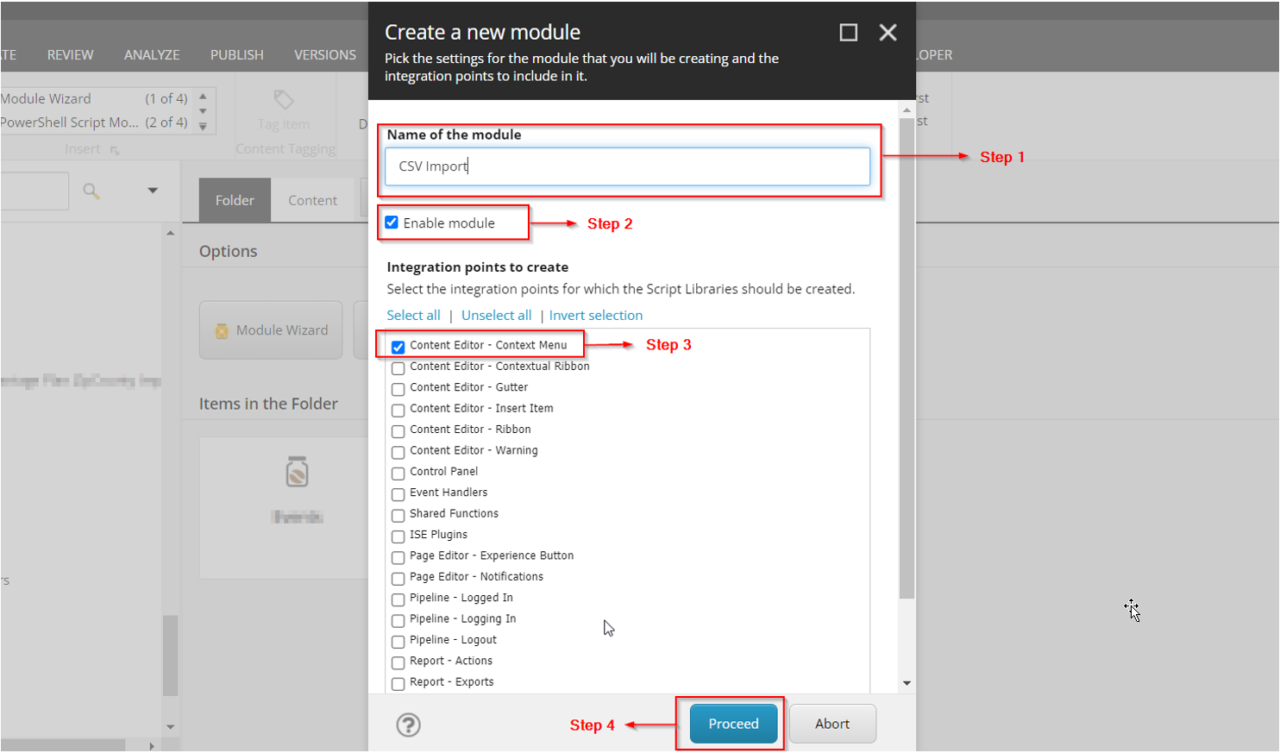1280x753 pixels.
Task: Click the jar item icon under Items in the Folder
Action: pyautogui.click(x=295, y=473)
